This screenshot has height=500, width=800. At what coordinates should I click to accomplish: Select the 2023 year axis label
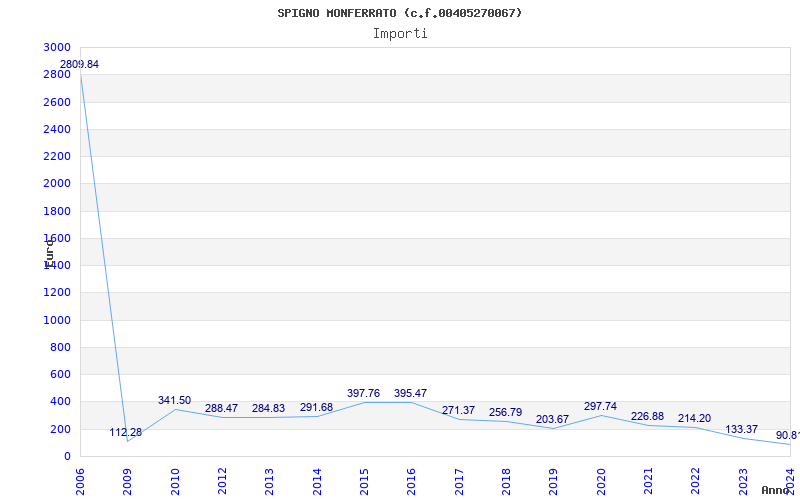[x=743, y=481]
